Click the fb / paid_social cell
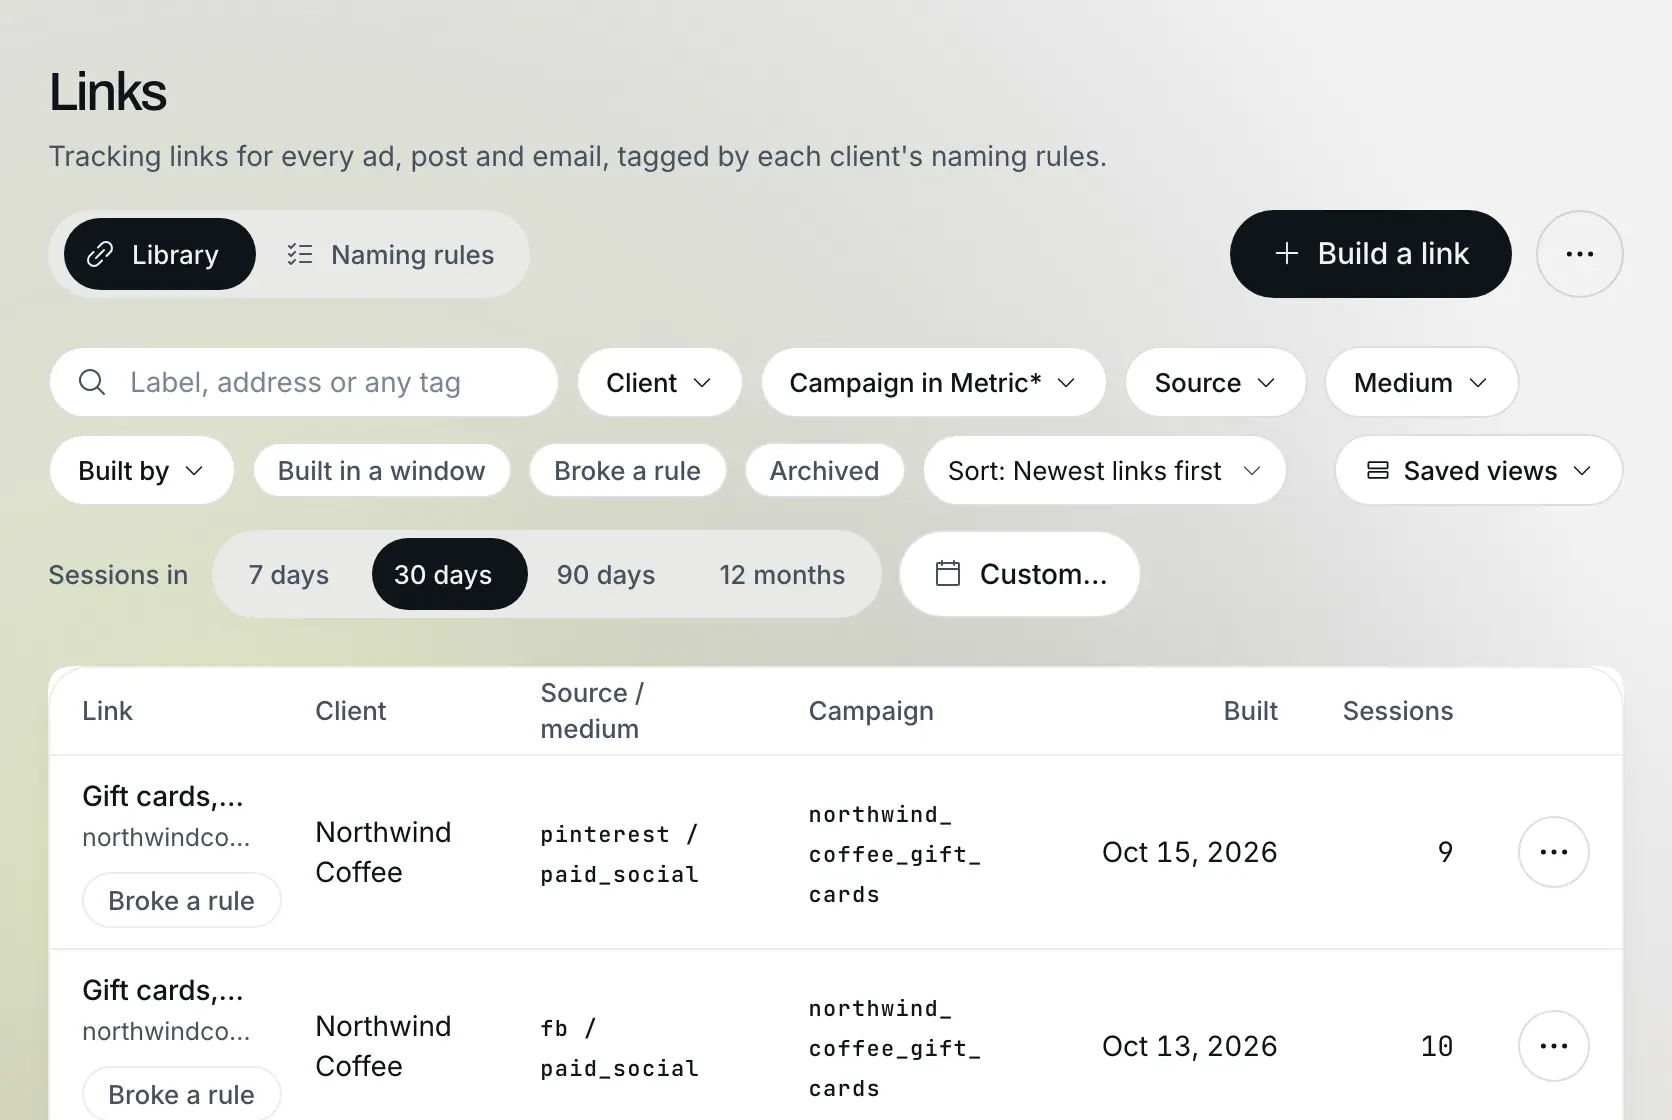 619,1048
